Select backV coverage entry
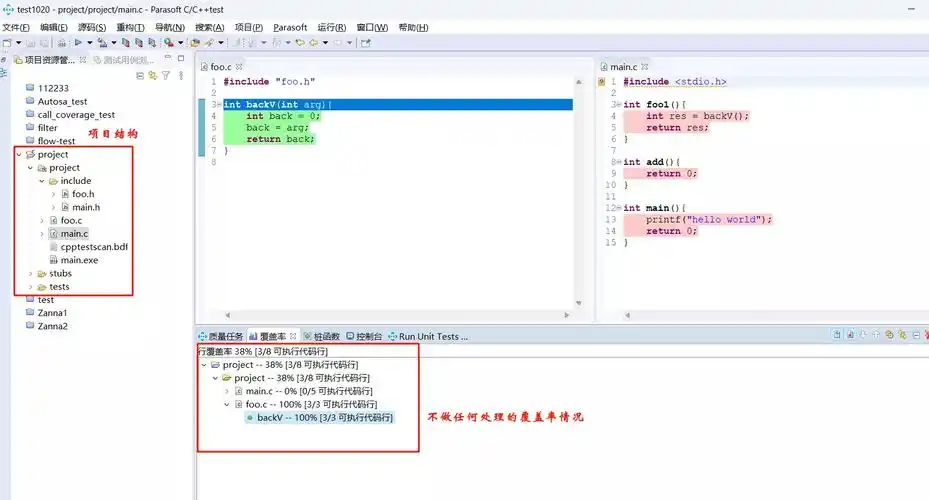This screenshot has width=929, height=500. click(x=324, y=417)
